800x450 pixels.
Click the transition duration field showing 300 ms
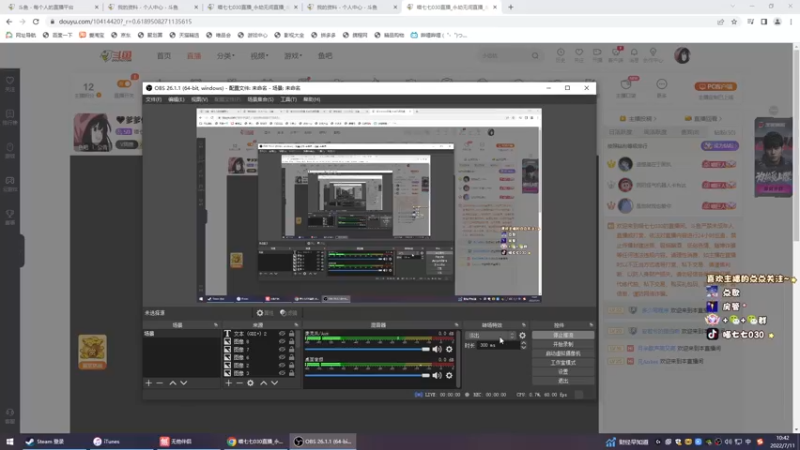click(x=498, y=345)
